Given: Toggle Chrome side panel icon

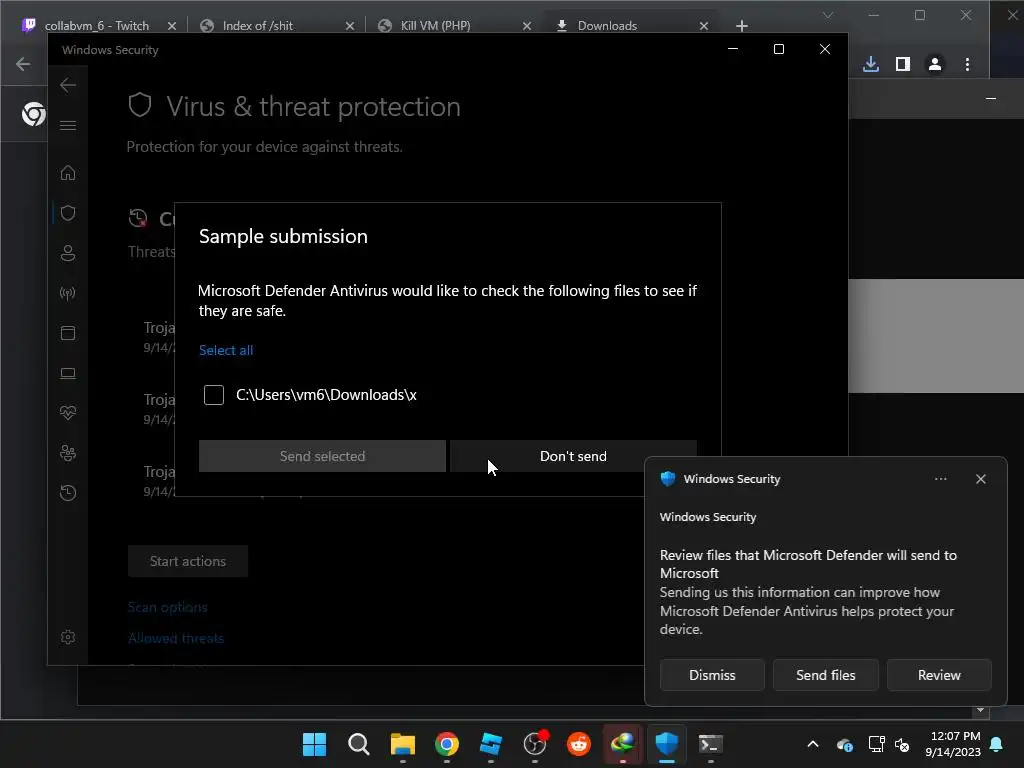Looking at the screenshot, I should point(903,64).
